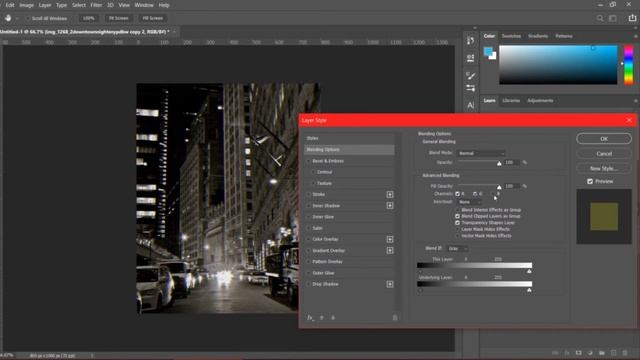
Task: Open the workspace switcher icon
Action: point(613,18)
